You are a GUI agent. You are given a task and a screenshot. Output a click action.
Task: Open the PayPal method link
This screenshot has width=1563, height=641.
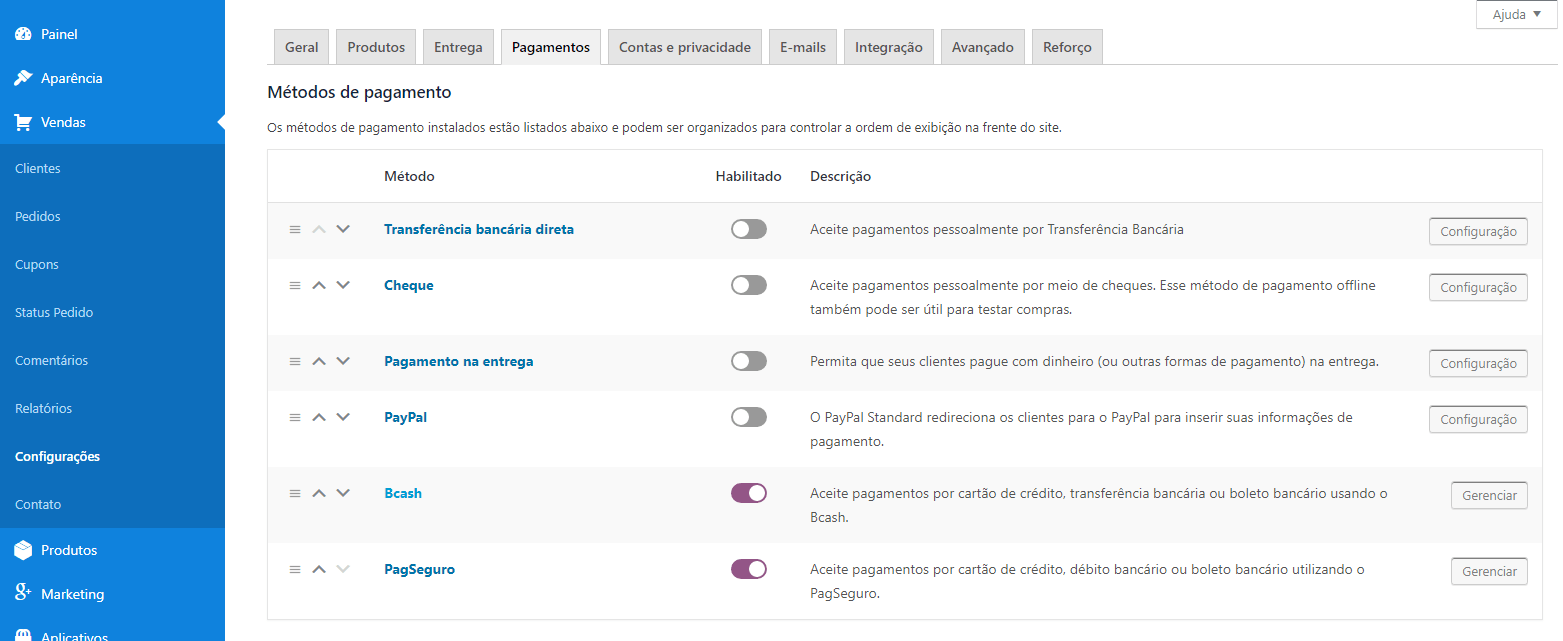click(405, 417)
